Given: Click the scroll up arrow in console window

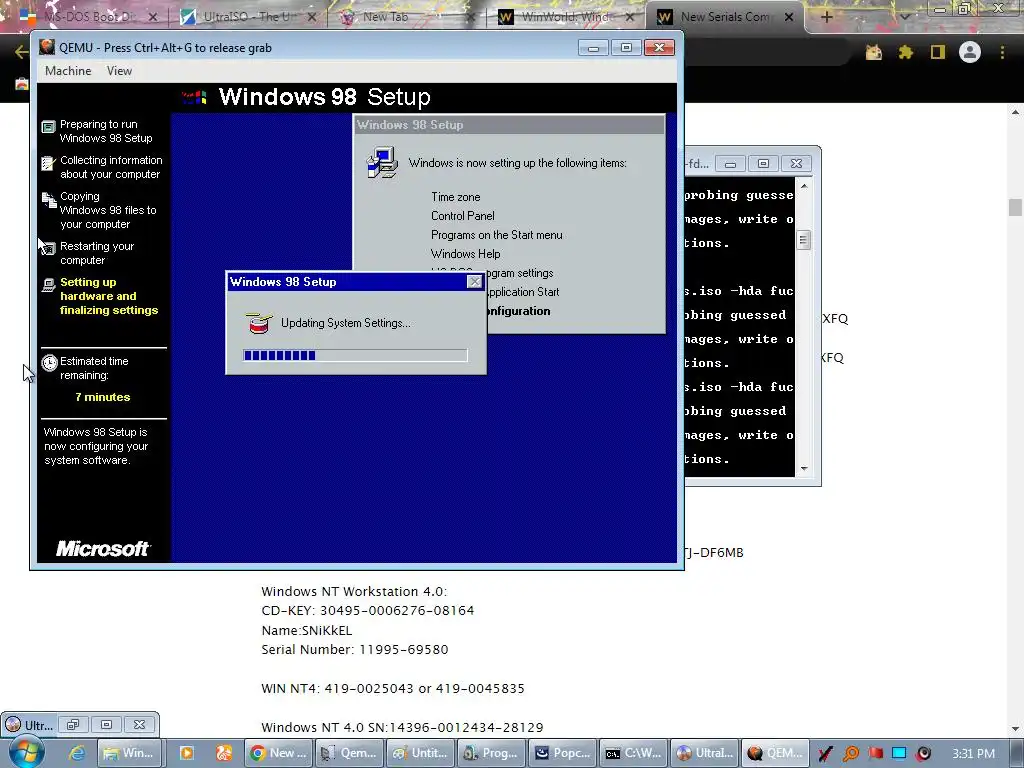Looking at the screenshot, I should click(804, 186).
